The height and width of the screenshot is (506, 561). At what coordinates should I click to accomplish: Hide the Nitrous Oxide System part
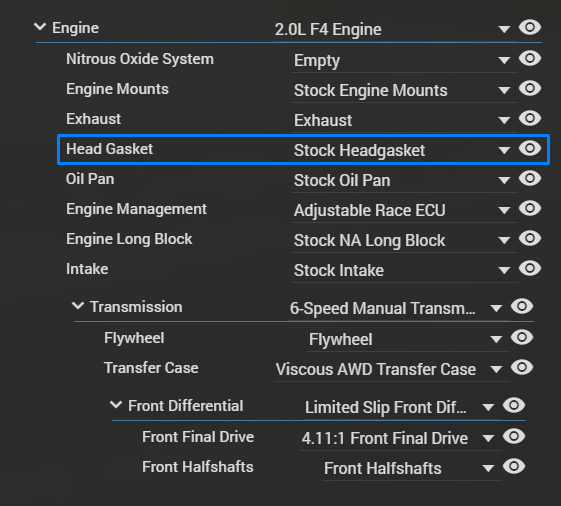530,58
